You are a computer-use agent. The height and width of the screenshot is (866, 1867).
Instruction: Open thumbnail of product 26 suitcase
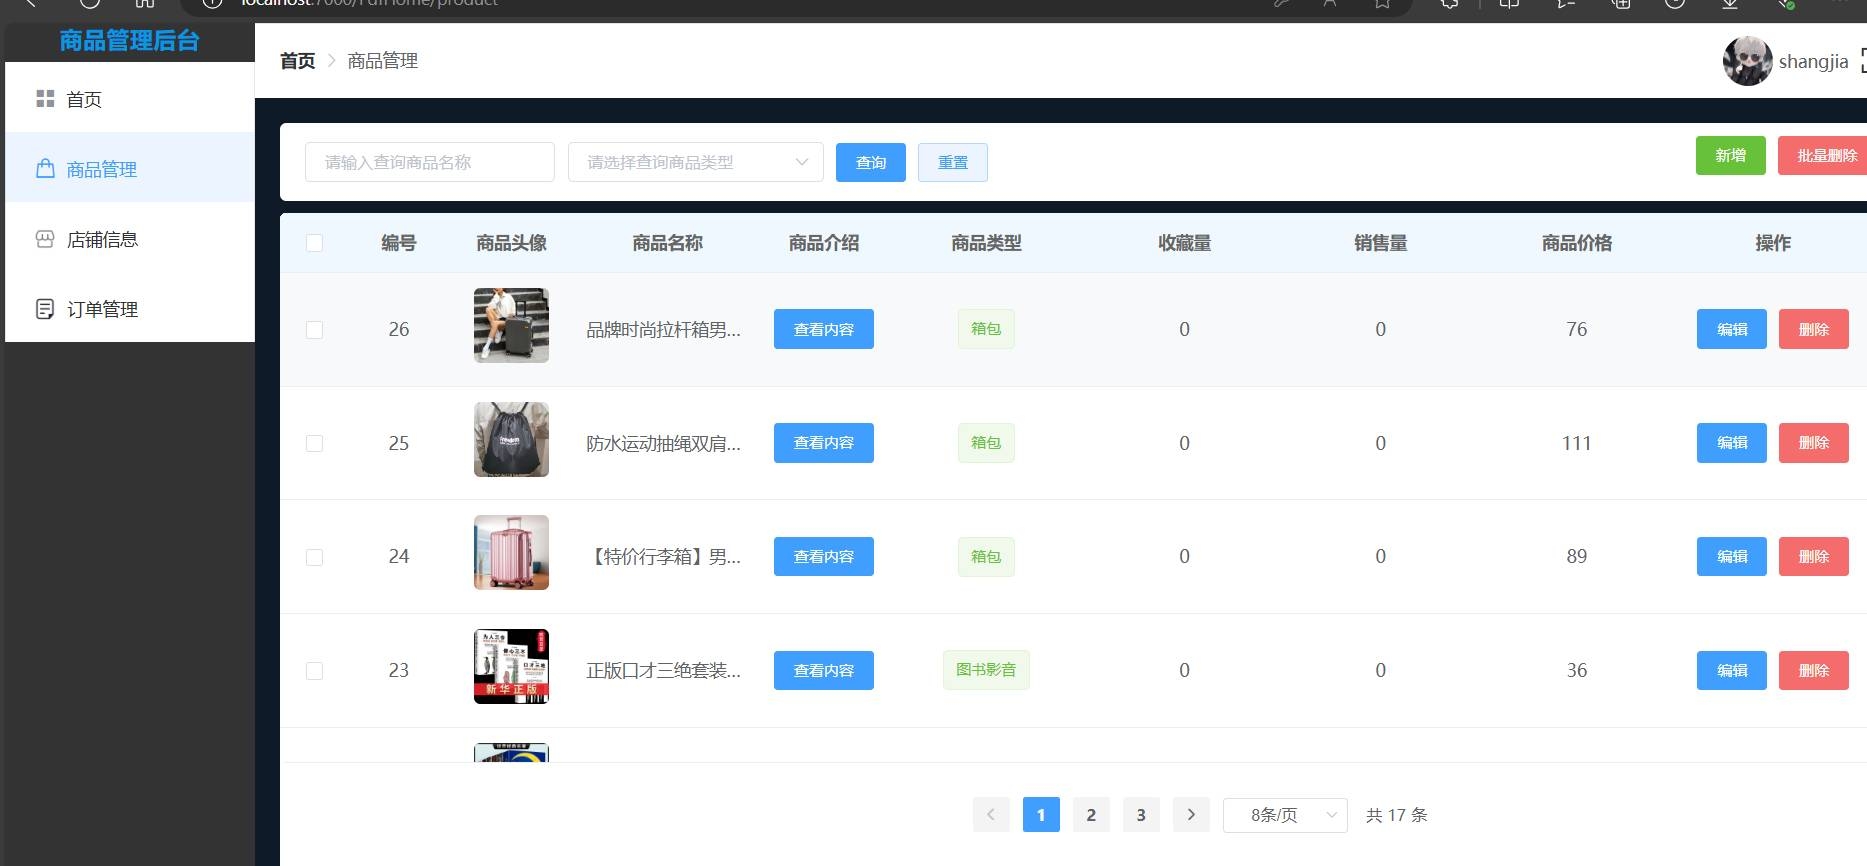(511, 325)
